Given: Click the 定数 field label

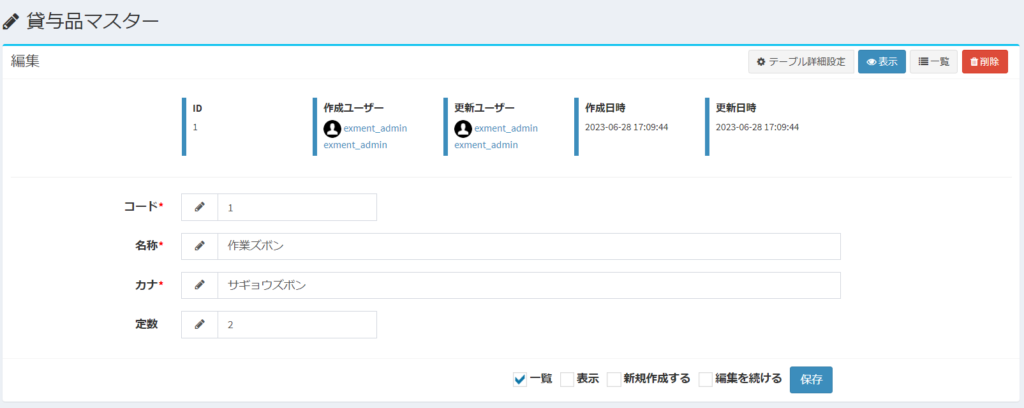Looking at the screenshot, I should coord(147,324).
